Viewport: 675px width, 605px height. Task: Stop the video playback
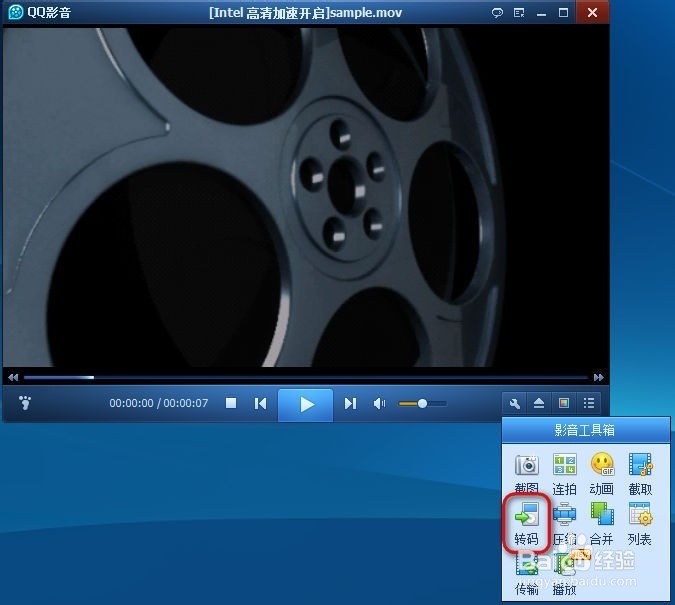(231, 403)
